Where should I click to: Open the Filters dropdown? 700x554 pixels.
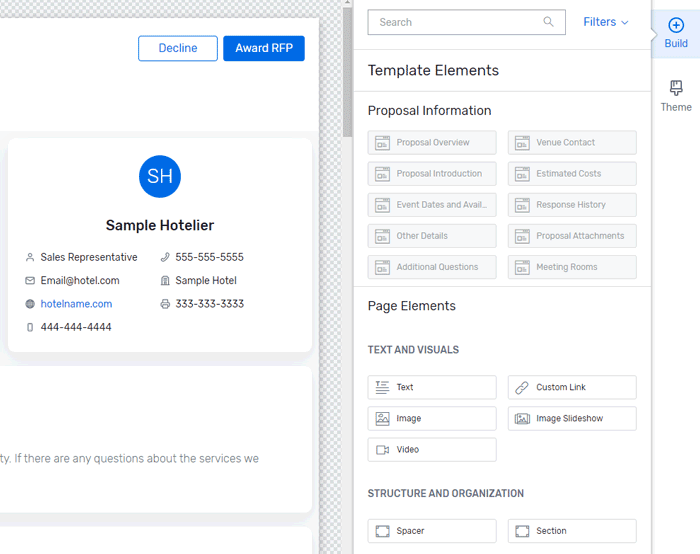pyautogui.click(x=605, y=22)
